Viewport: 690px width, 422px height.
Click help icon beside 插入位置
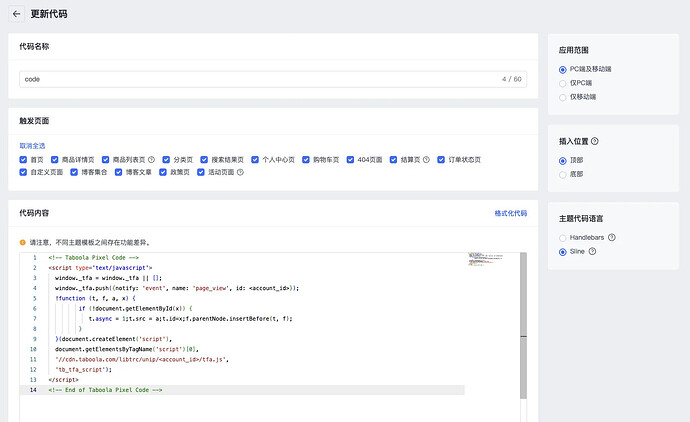pos(595,142)
